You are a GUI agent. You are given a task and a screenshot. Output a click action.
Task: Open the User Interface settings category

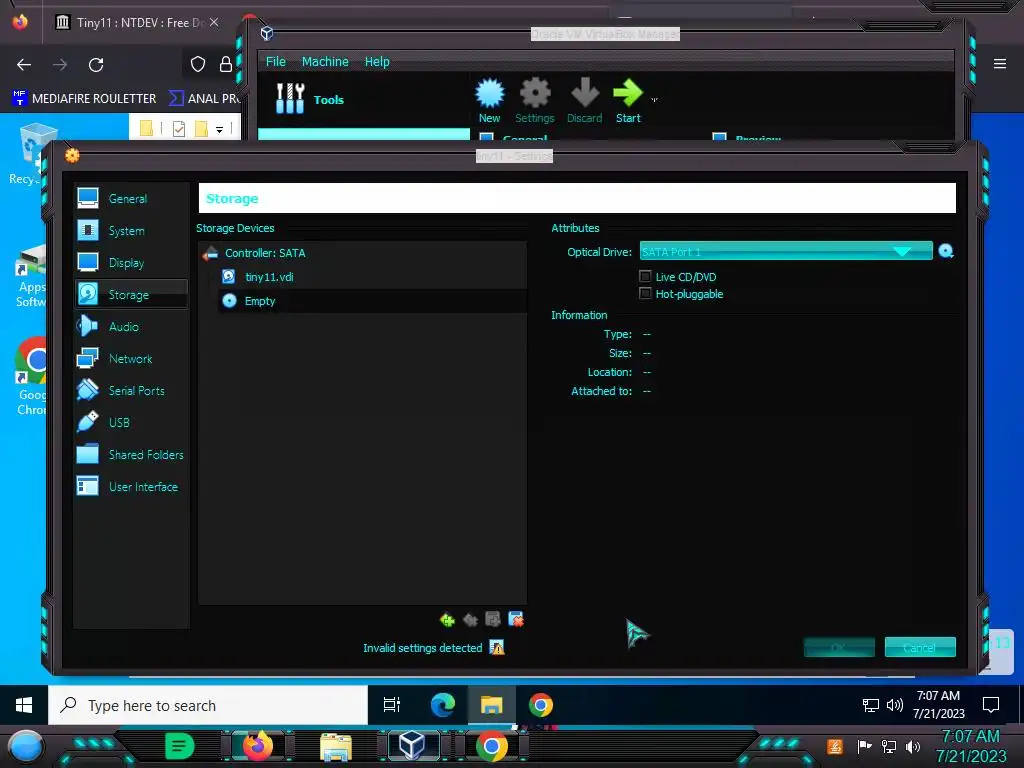point(129,487)
